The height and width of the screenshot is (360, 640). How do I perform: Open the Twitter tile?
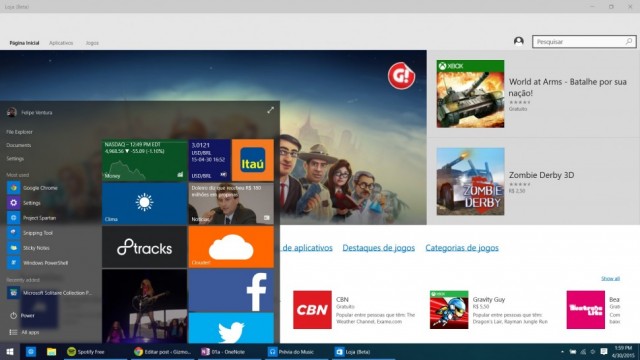tap(231, 328)
